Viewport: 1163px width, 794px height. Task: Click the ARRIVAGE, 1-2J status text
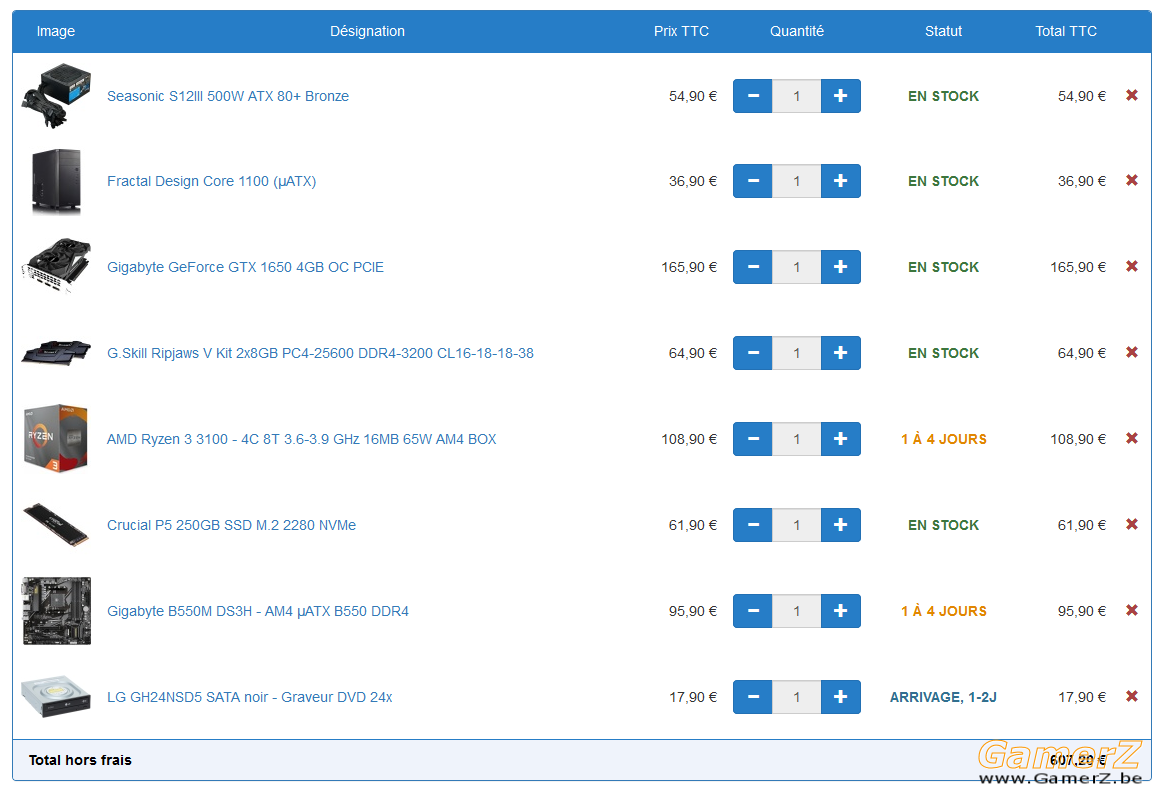coord(943,697)
